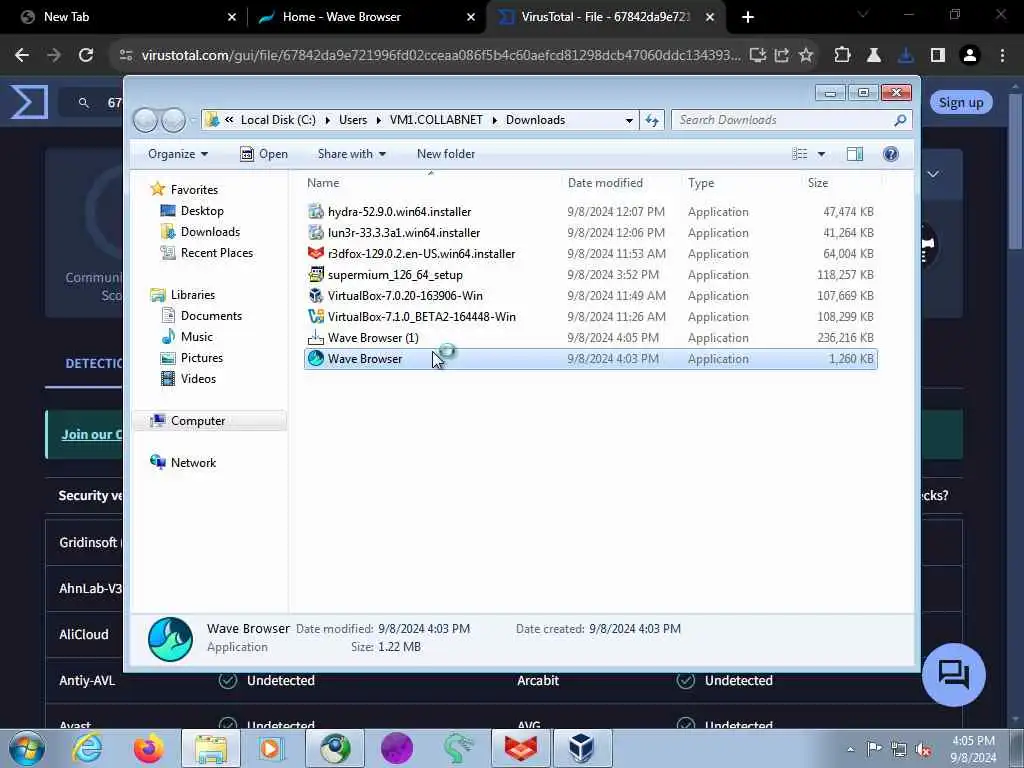Click the Explorer help question mark icon

tap(890, 153)
